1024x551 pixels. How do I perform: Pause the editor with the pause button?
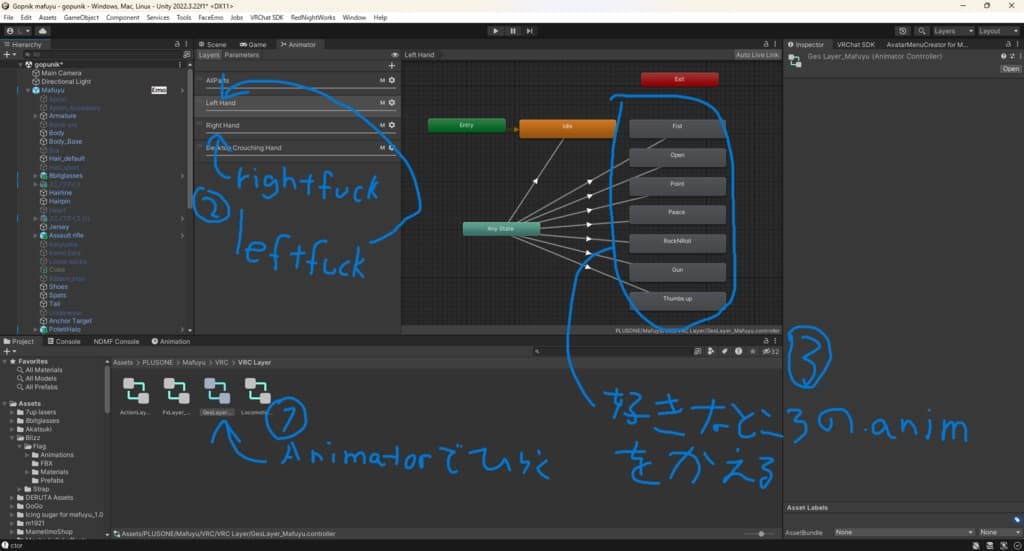click(x=513, y=31)
